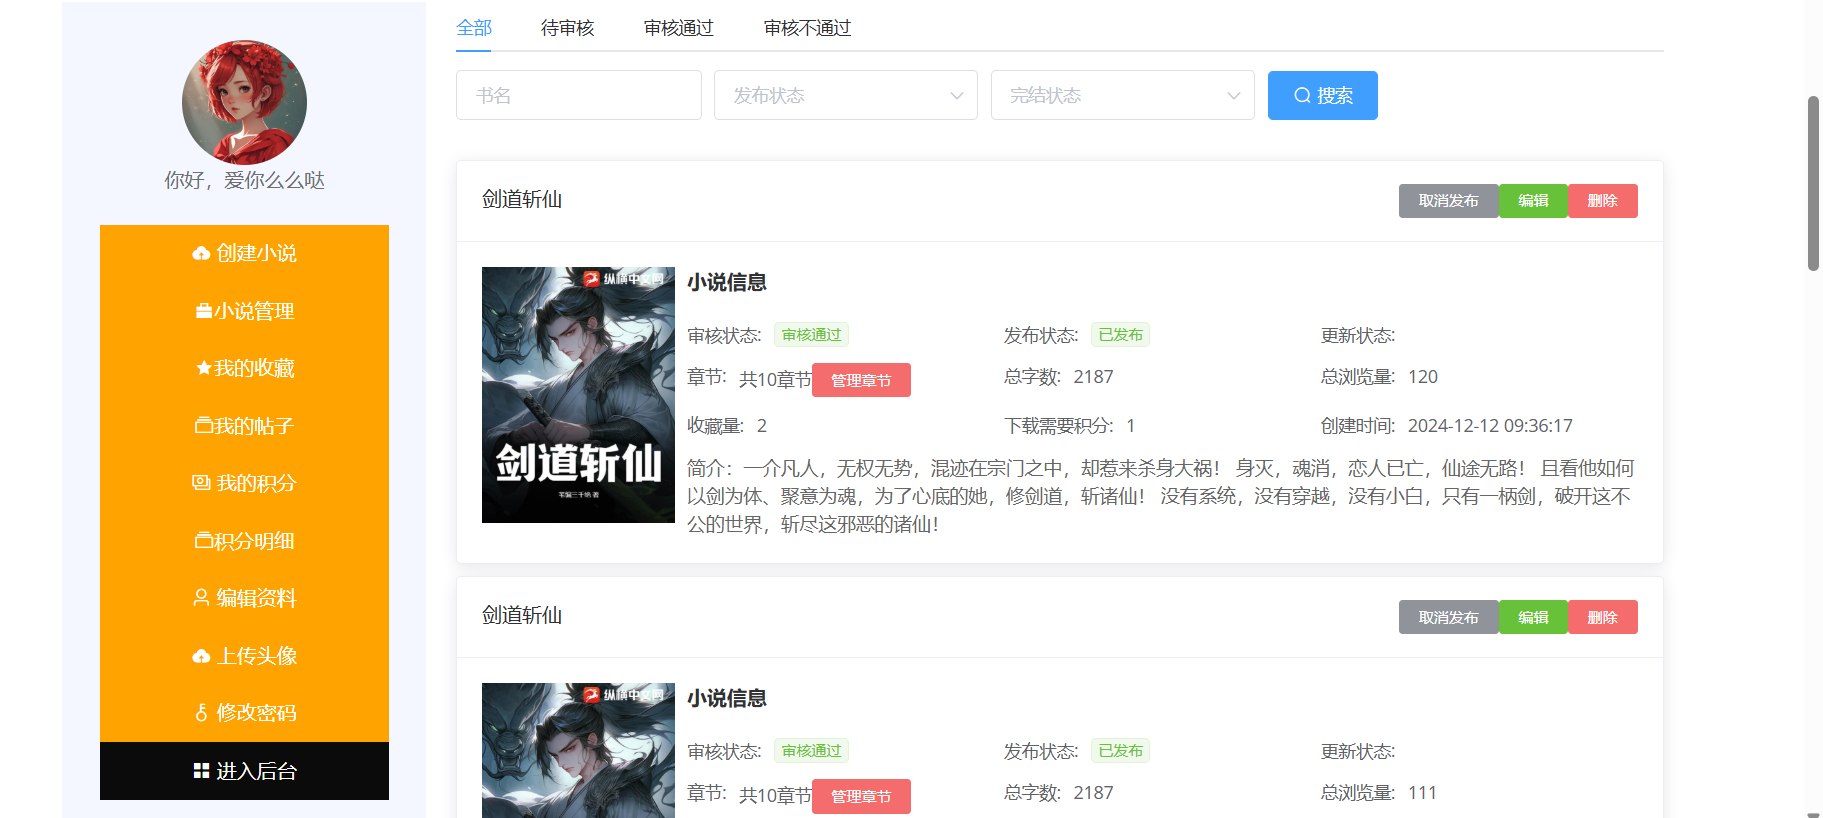Open 我的帖子 in the sidebar
Image resolution: width=1823 pixels, height=818 pixels.
pyautogui.click(x=244, y=426)
